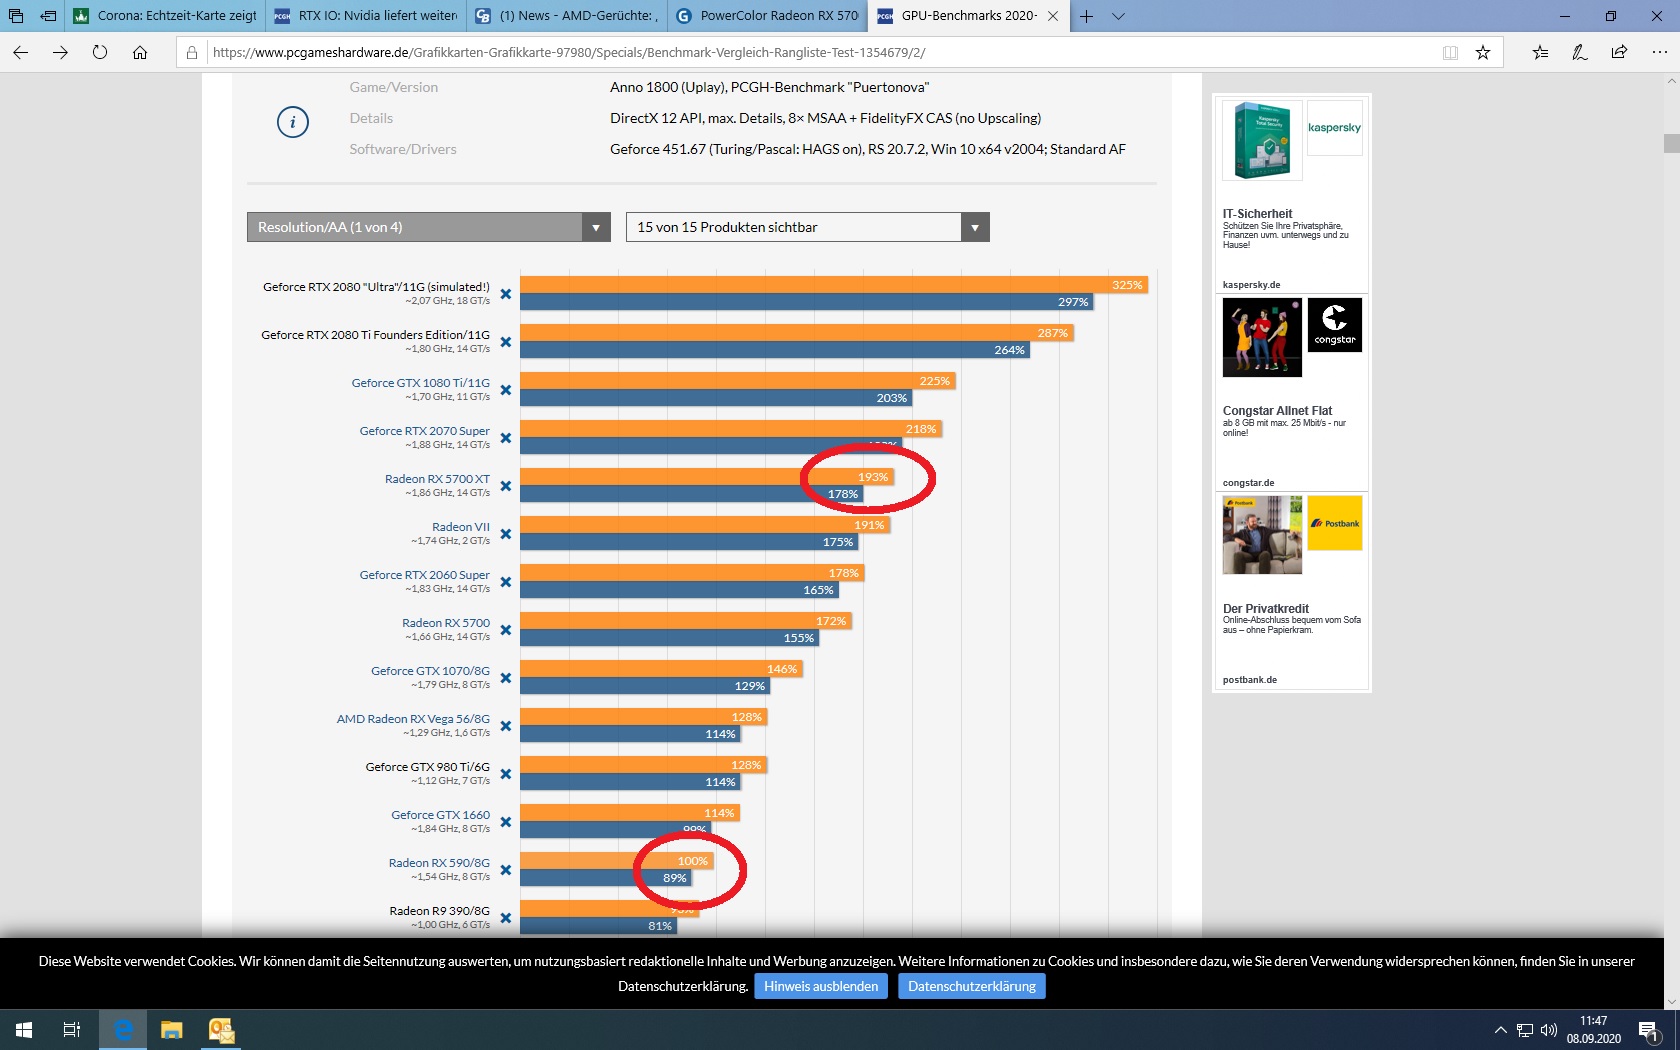
Task: Remove Geforce GTX 1070/8G row
Action: 506,678
